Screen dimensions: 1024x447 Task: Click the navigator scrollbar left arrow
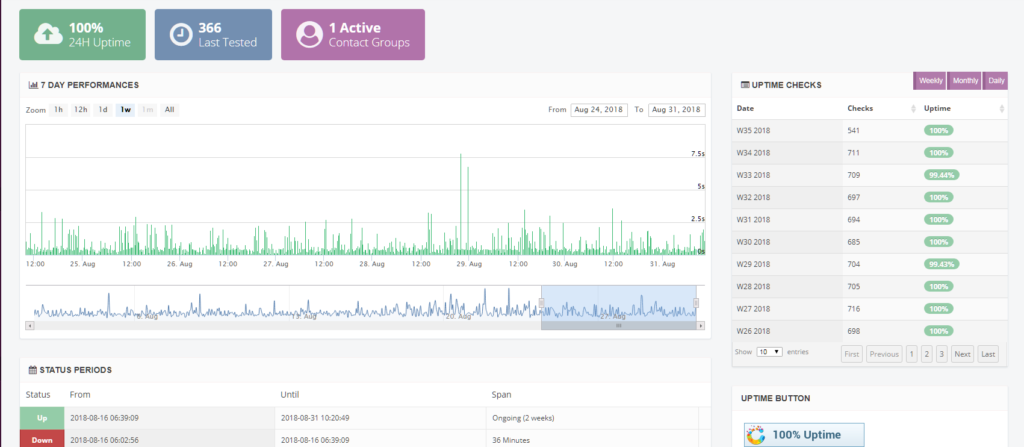[x=29, y=325]
